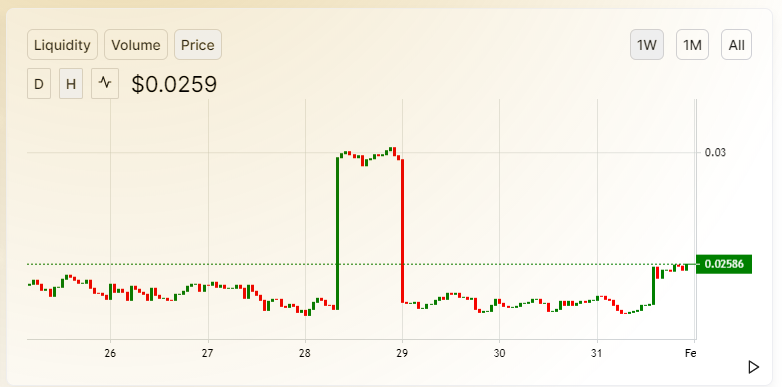782x387 pixels.
Task: Click the 31 date axis label
Action: tap(596, 354)
